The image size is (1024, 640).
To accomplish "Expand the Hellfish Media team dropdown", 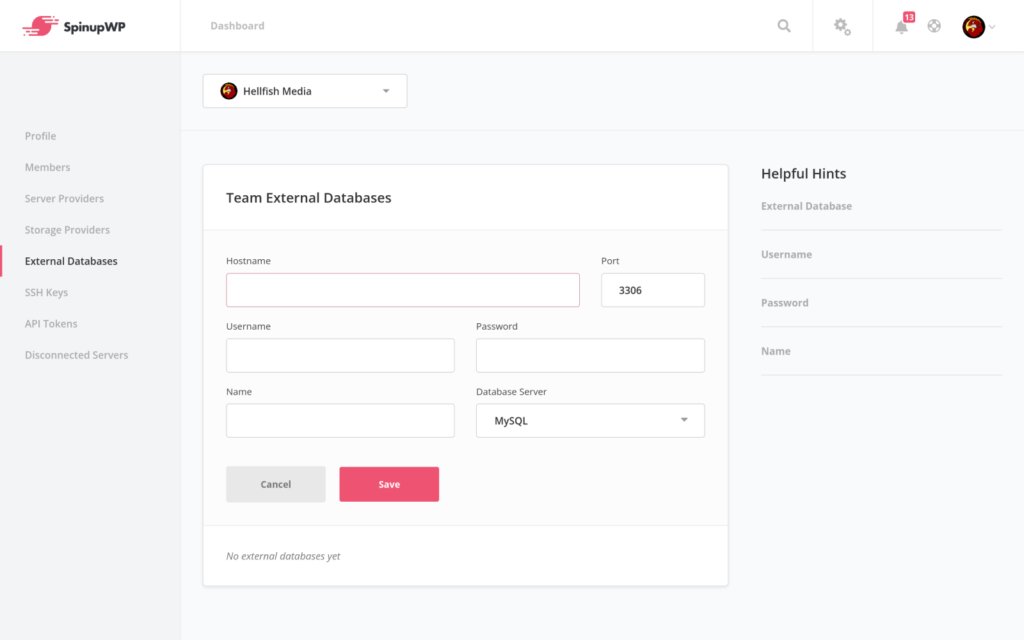I will [385, 91].
